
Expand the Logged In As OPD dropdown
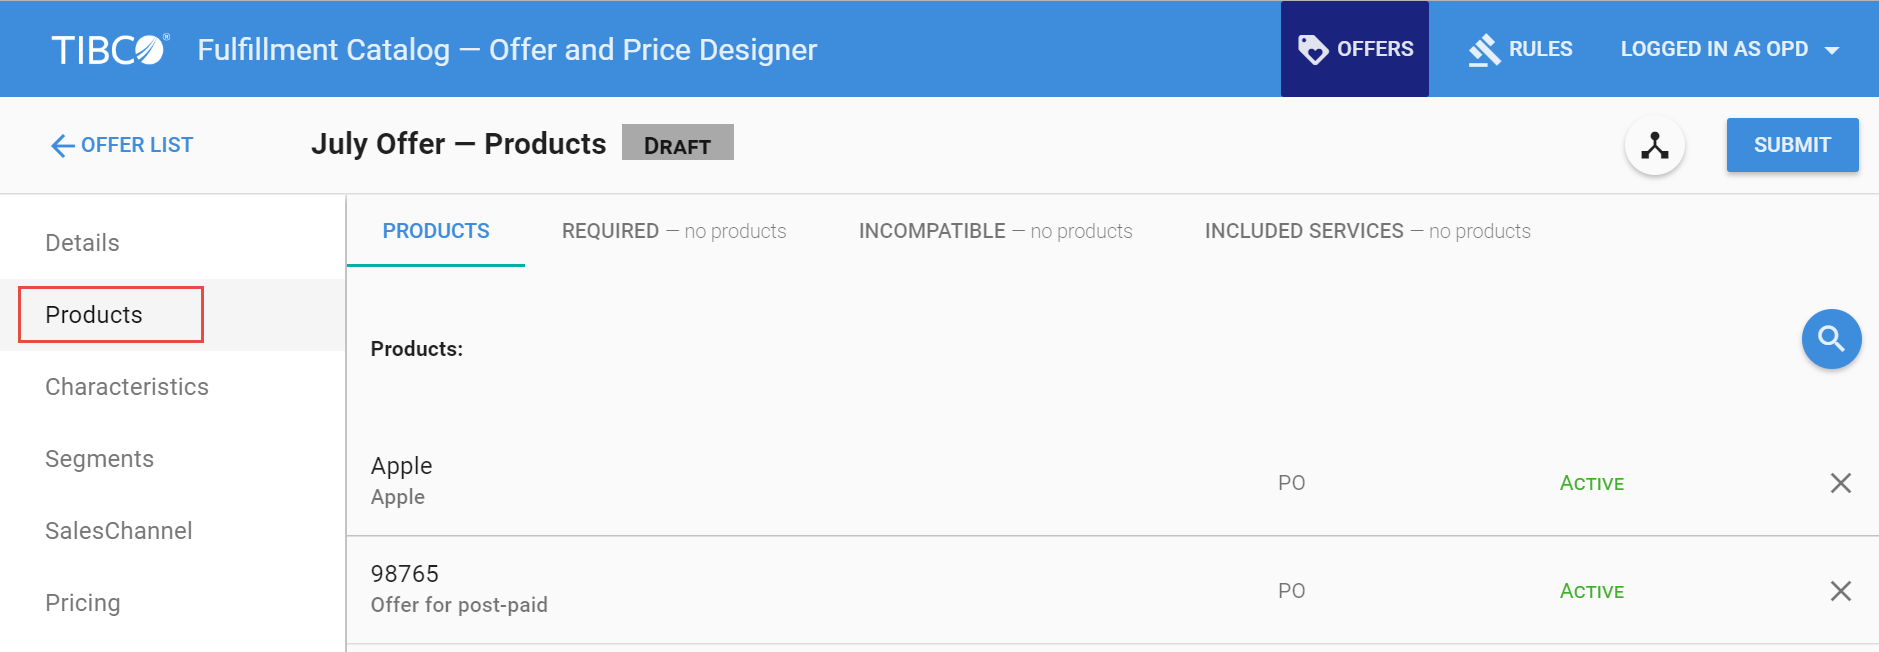[x=1831, y=50]
